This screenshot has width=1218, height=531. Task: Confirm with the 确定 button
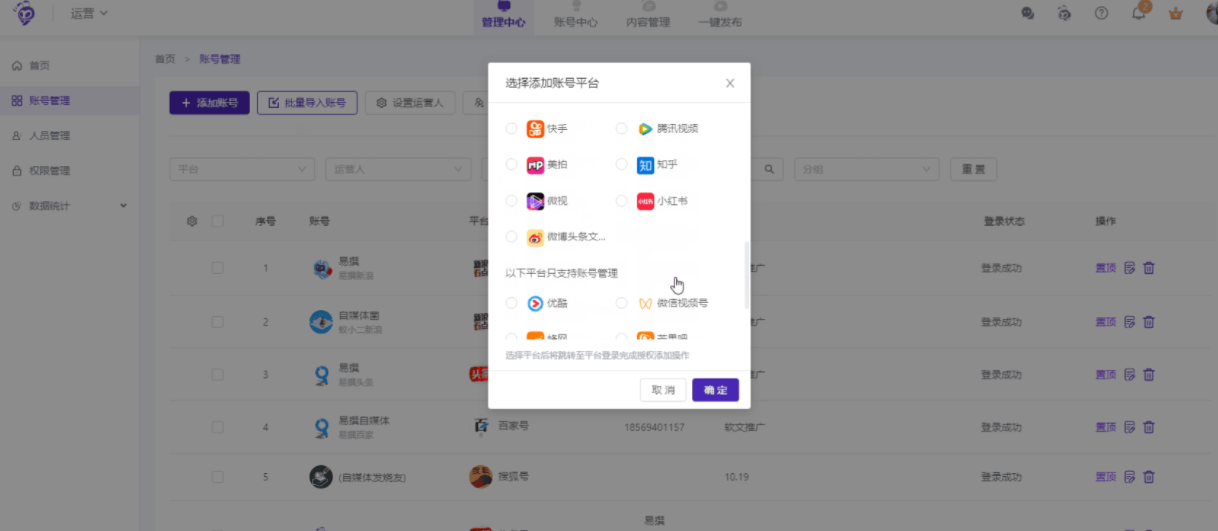click(x=715, y=390)
